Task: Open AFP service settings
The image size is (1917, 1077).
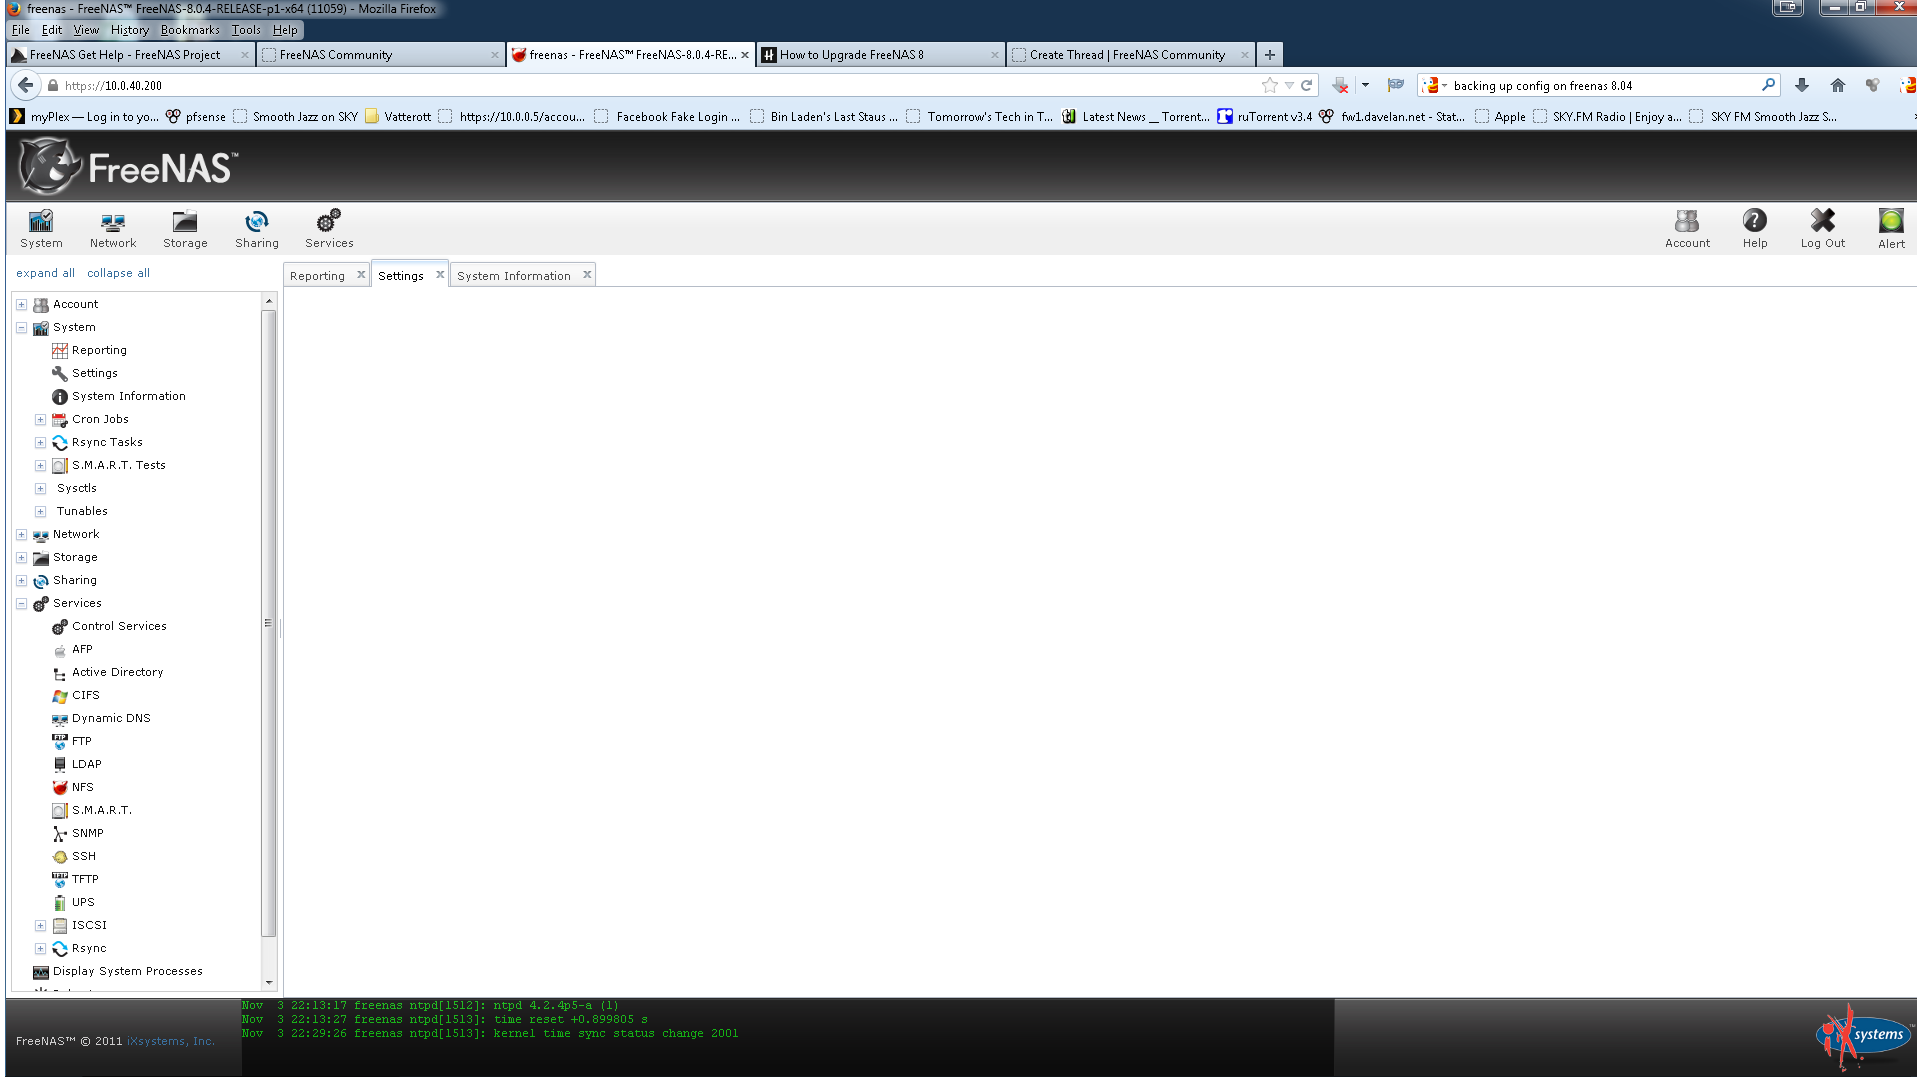Action: point(82,649)
